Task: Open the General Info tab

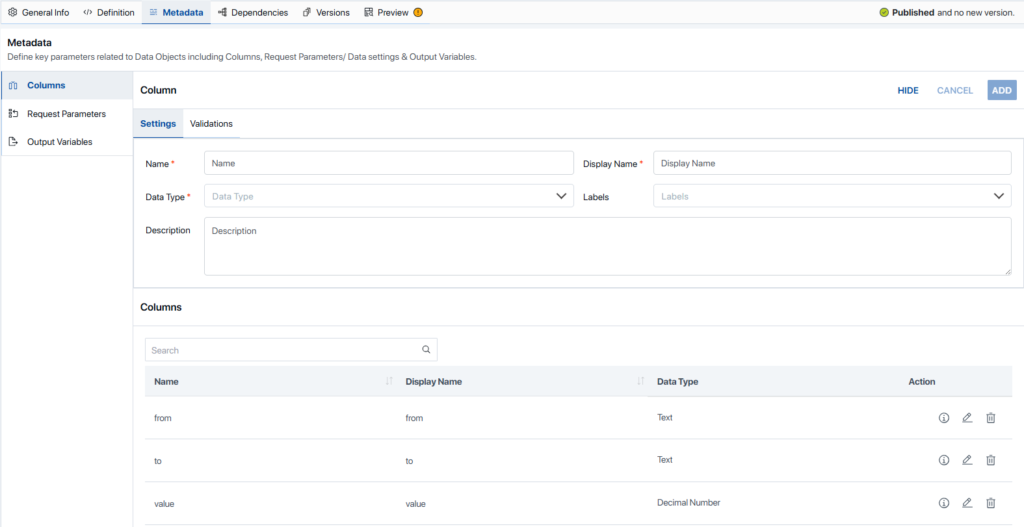Action: [39, 12]
